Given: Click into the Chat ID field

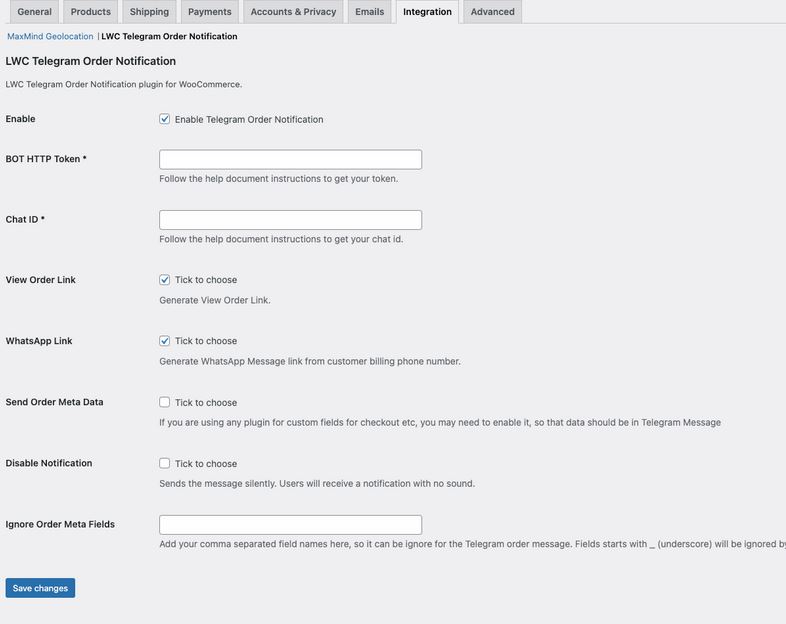Looking at the screenshot, I should pyautogui.click(x=290, y=220).
